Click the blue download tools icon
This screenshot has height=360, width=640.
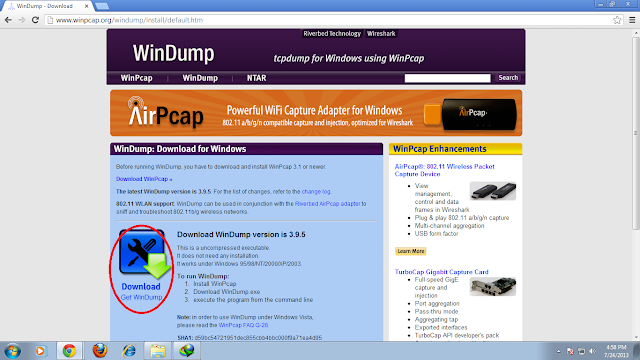click(144, 254)
